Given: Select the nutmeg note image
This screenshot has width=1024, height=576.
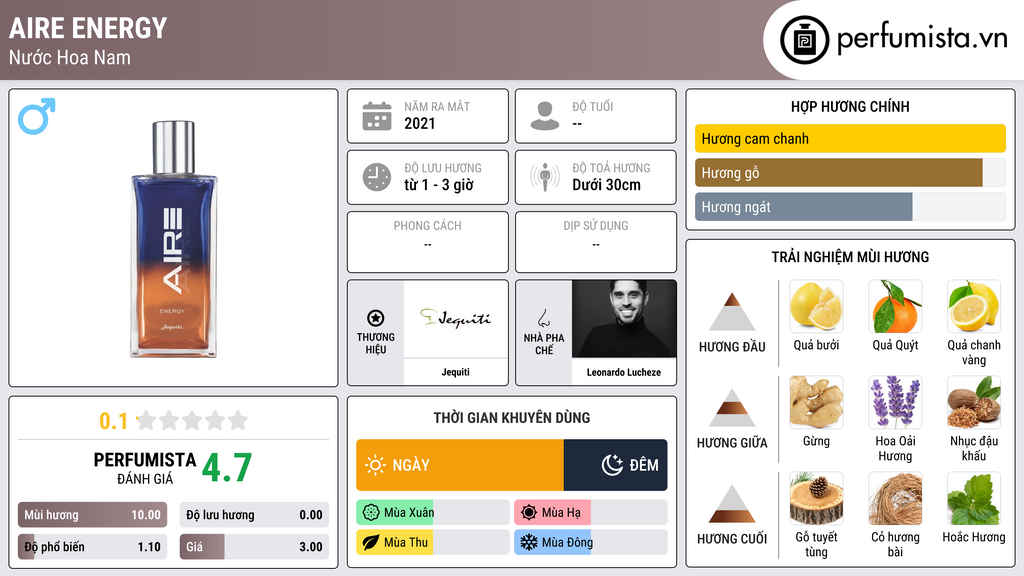Looking at the screenshot, I should (974, 402).
